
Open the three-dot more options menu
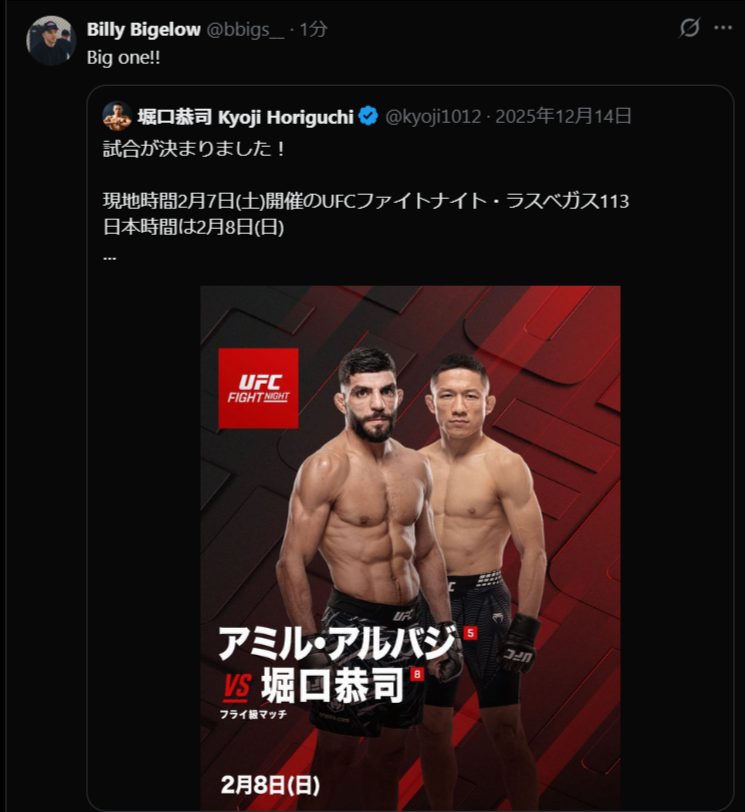(723, 28)
